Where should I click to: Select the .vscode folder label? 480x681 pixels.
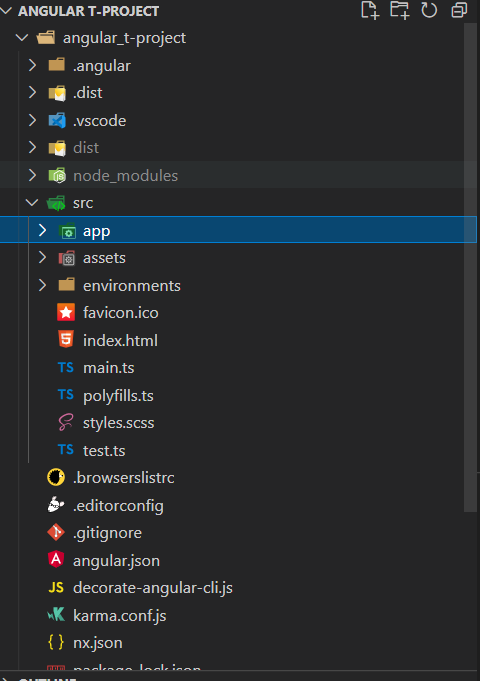click(99, 121)
